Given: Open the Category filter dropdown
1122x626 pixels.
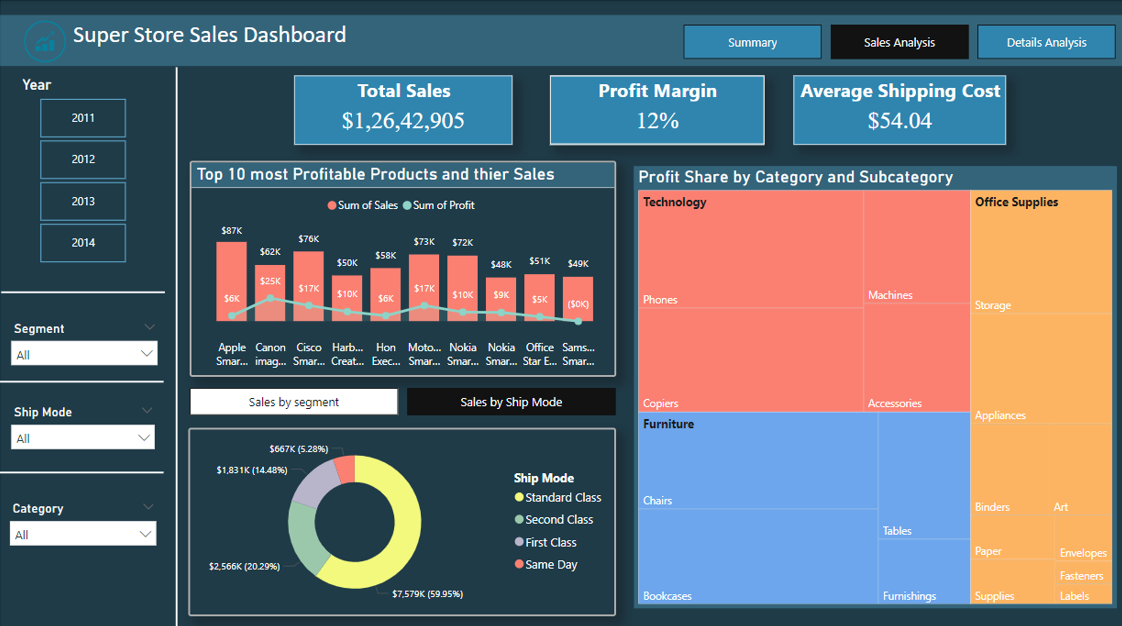Looking at the screenshot, I should (83, 533).
